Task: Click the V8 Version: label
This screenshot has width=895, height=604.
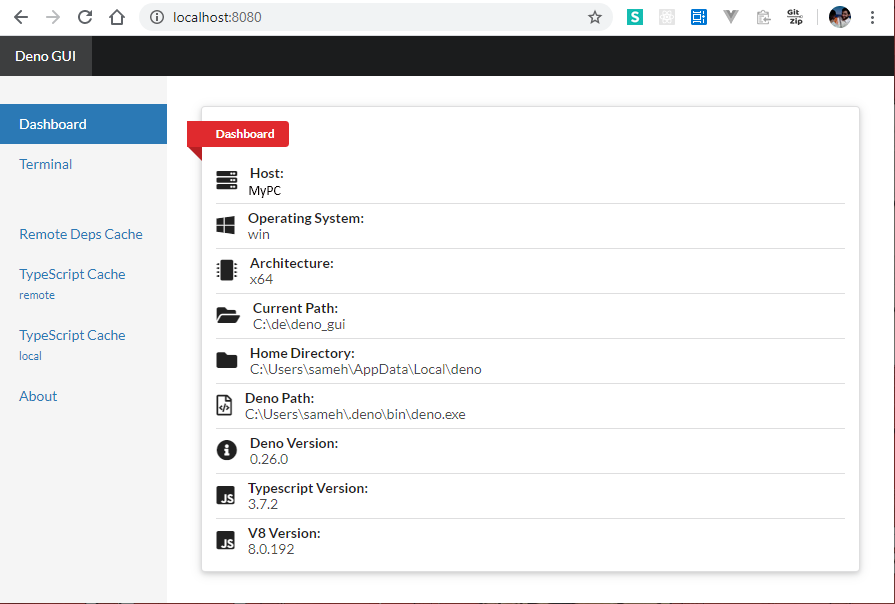Action: point(284,533)
